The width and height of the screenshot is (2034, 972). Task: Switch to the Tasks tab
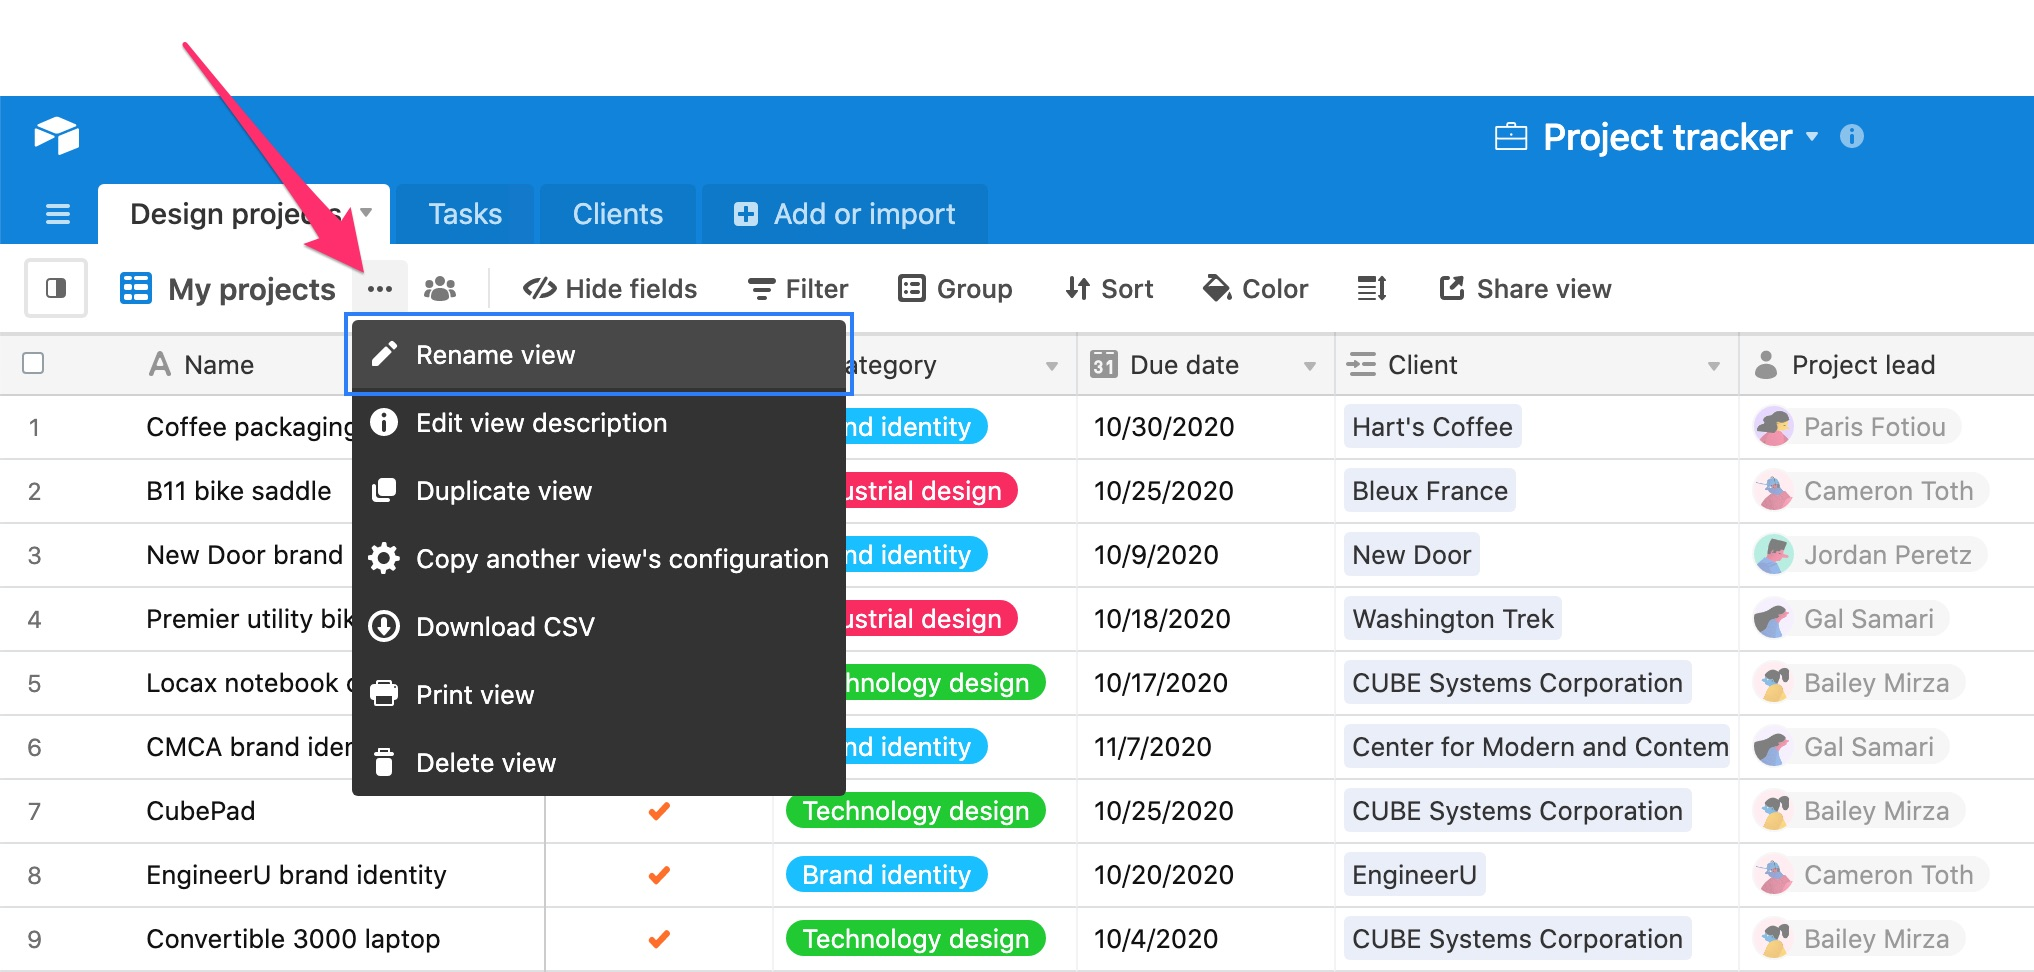tap(465, 214)
